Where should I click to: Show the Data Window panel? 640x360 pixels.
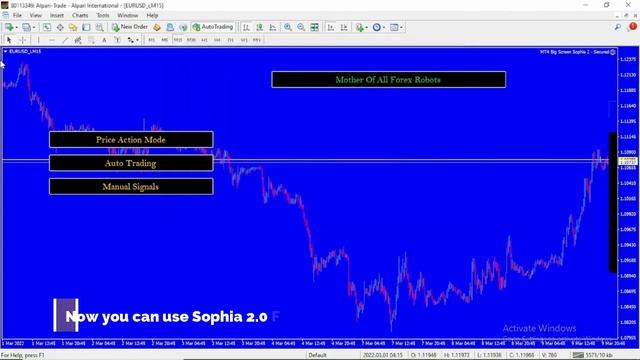click(x=60, y=27)
